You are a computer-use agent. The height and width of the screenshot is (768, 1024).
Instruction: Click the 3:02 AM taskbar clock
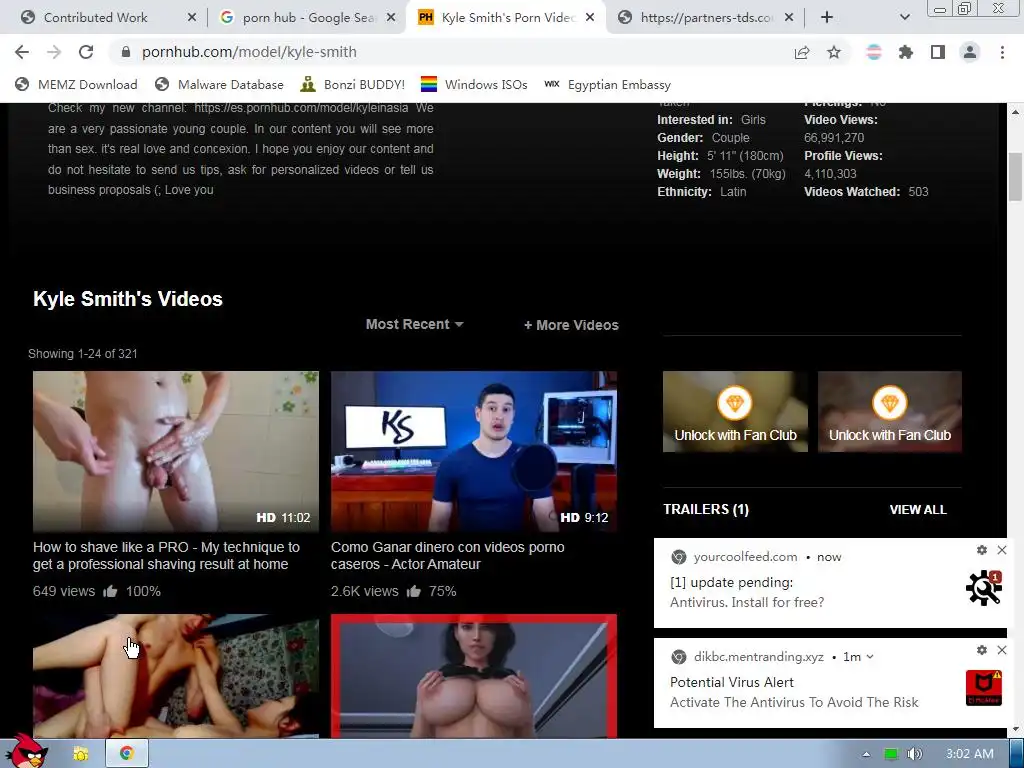[970, 754]
